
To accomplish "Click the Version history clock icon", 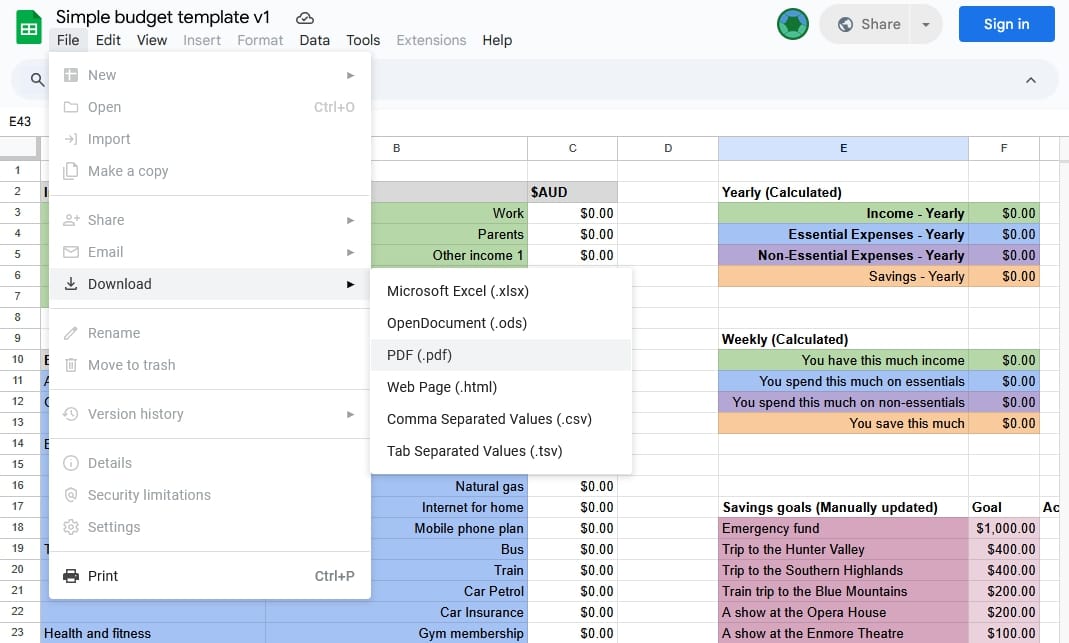I will pos(71,414).
